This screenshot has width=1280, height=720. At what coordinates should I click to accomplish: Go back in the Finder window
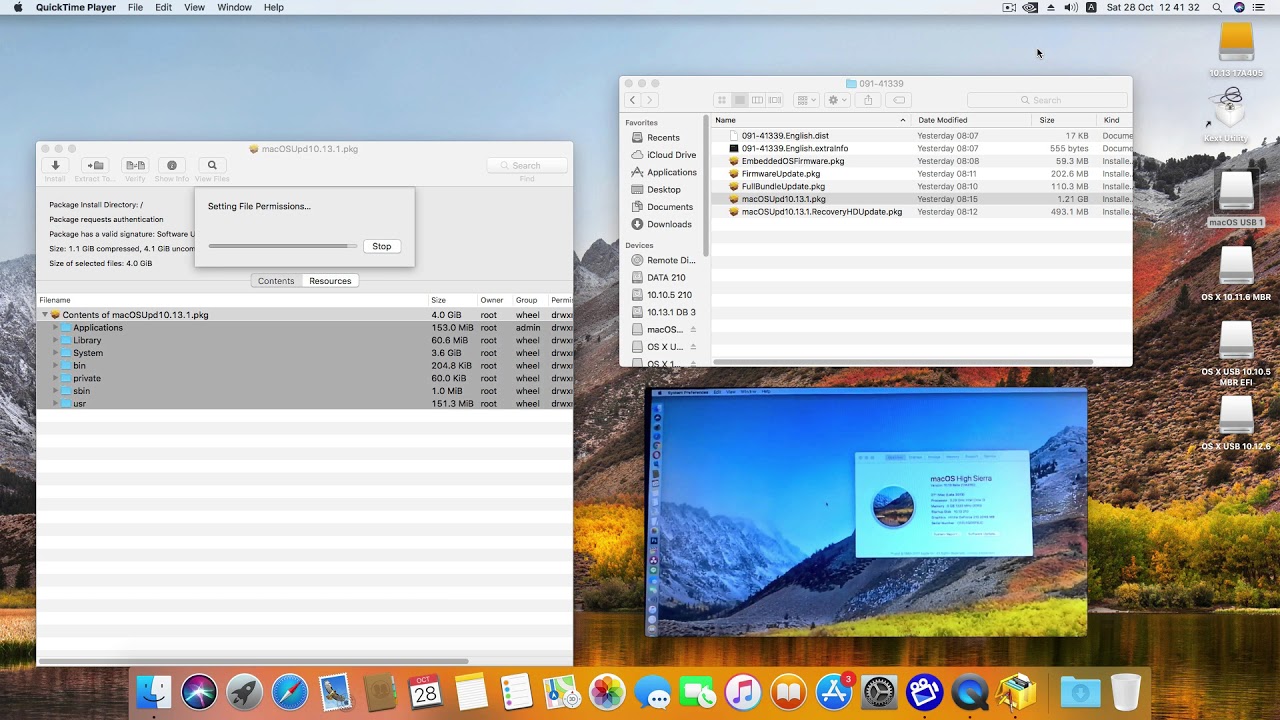point(633,100)
